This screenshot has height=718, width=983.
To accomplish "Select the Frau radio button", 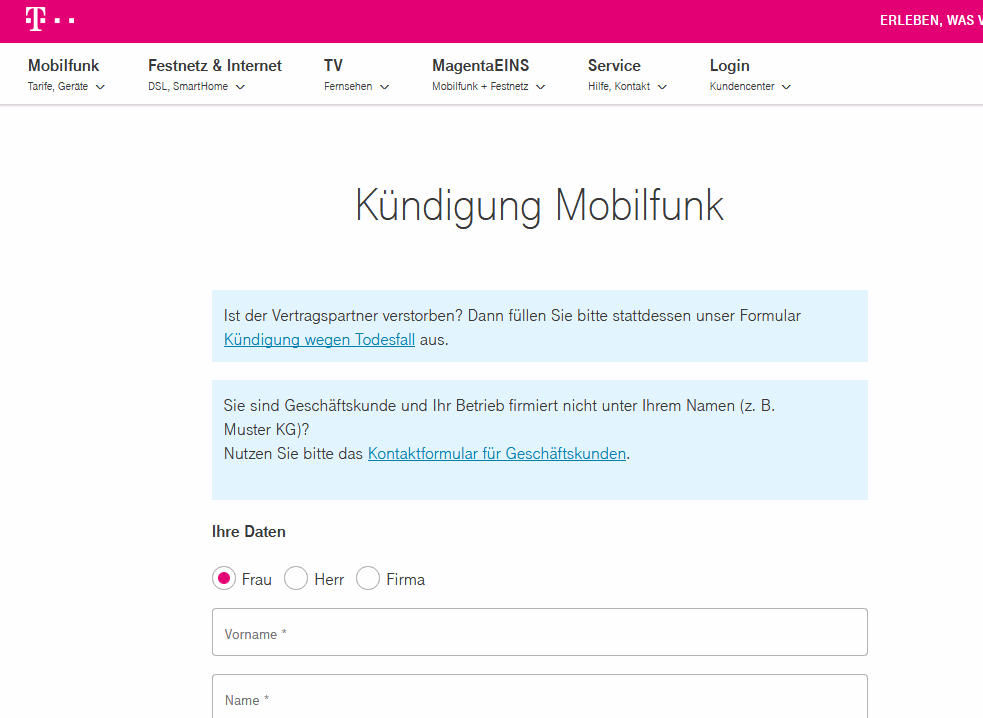I will [x=224, y=578].
